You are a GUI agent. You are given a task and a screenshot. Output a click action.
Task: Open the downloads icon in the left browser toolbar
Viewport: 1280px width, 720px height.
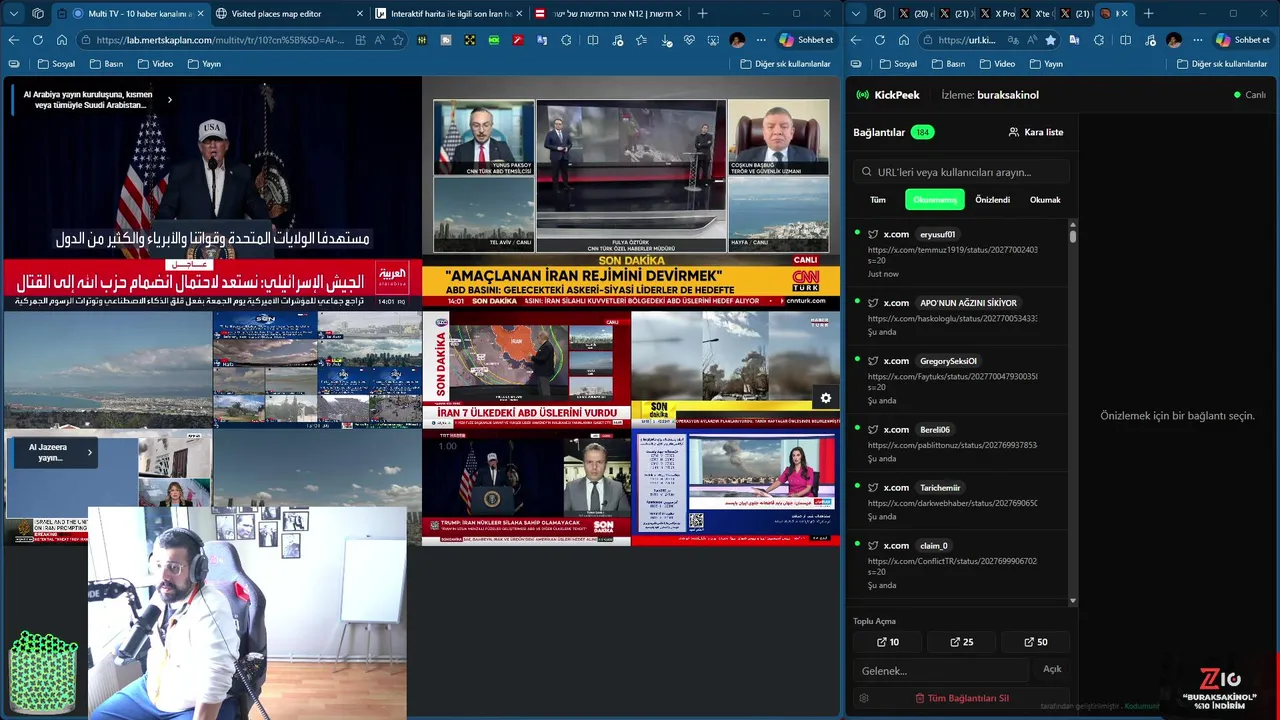(x=667, y=40)
